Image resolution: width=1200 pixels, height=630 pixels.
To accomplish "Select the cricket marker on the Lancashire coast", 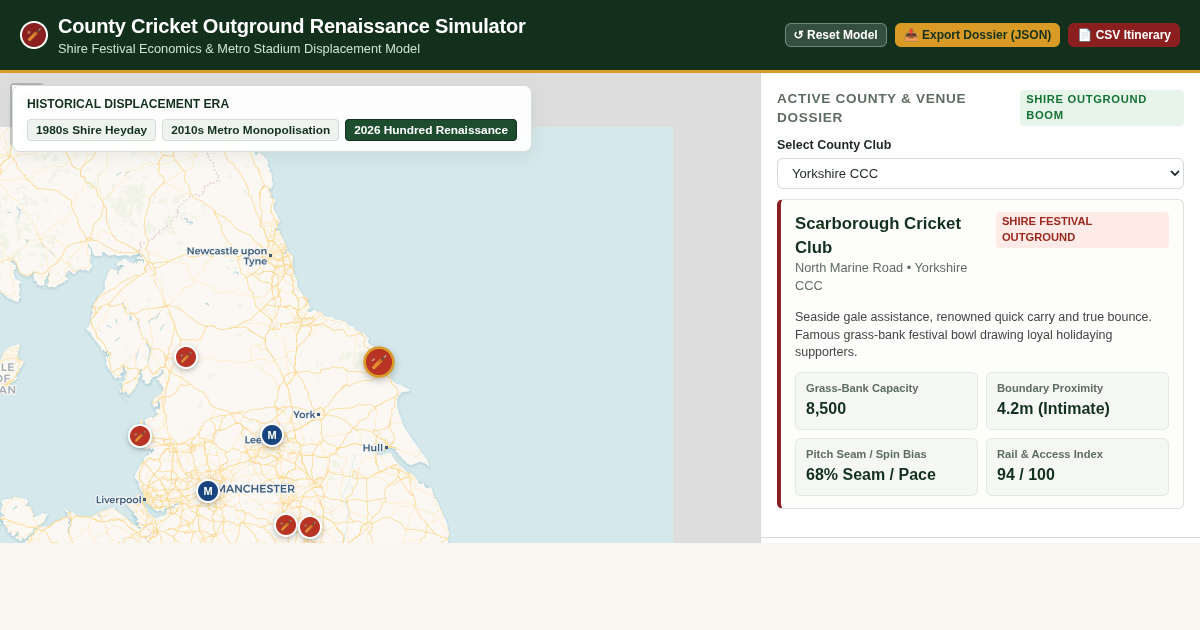I will click(140, 436).
